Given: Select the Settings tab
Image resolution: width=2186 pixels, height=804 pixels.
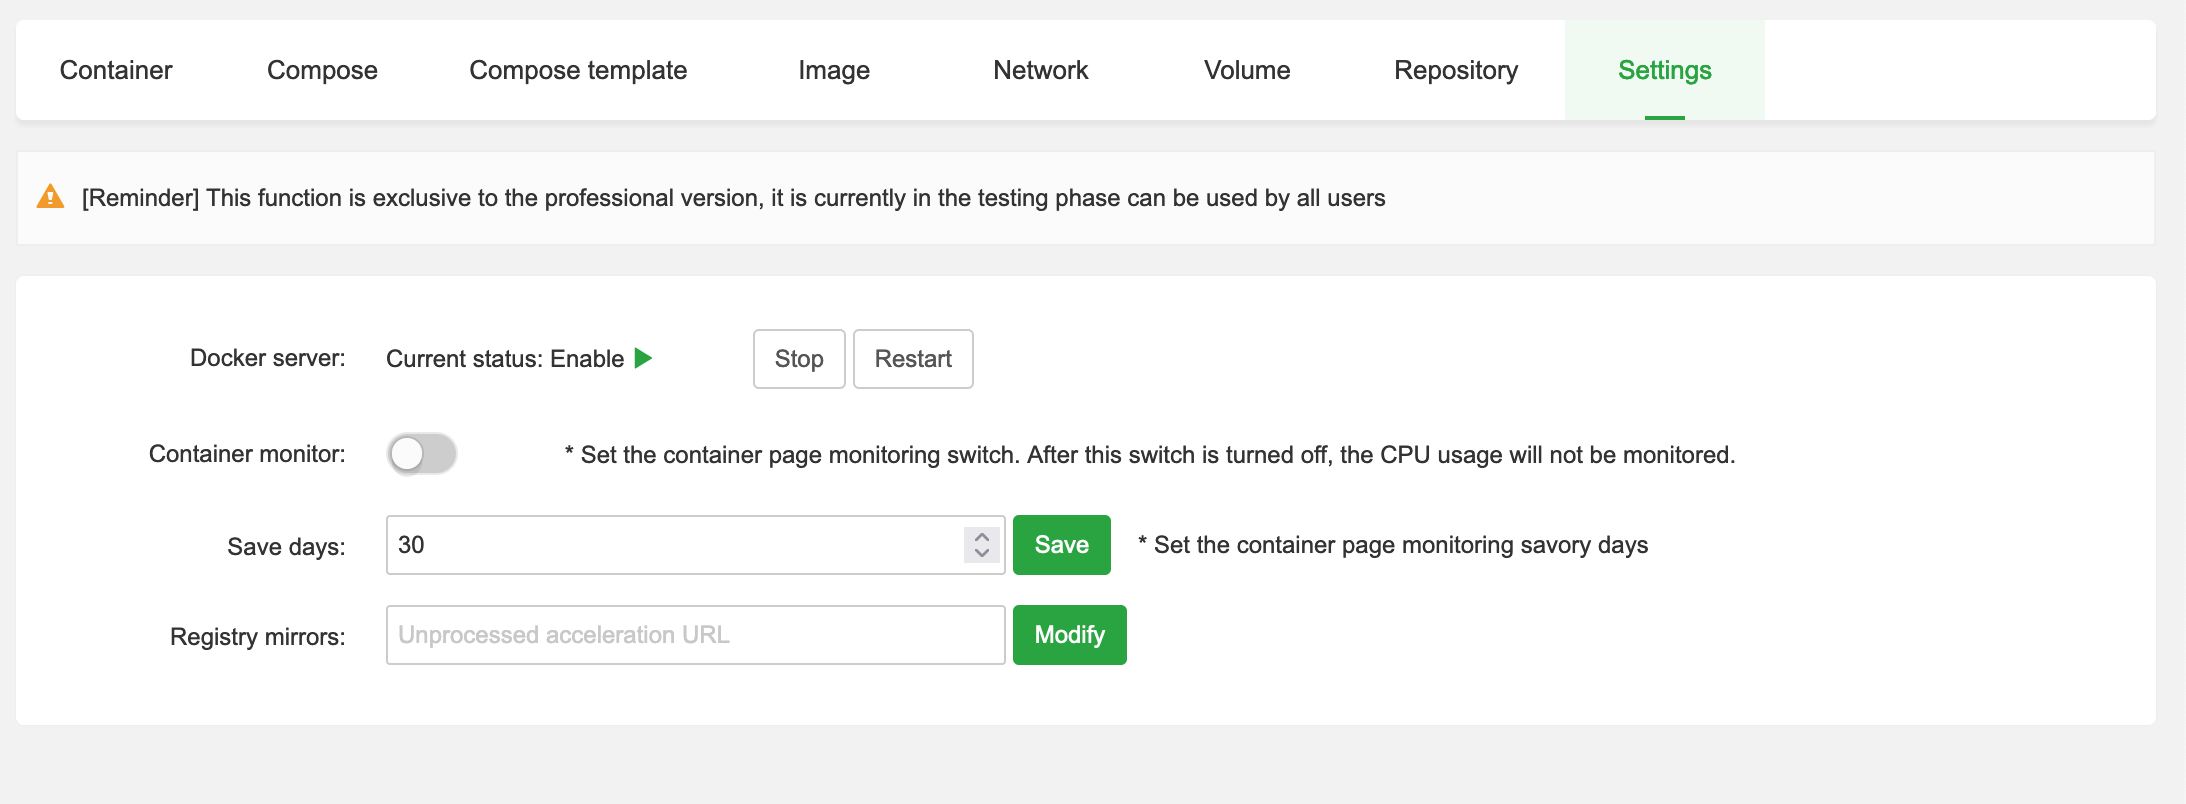Looking at the screenshot, I should (x=1664, y=70).
